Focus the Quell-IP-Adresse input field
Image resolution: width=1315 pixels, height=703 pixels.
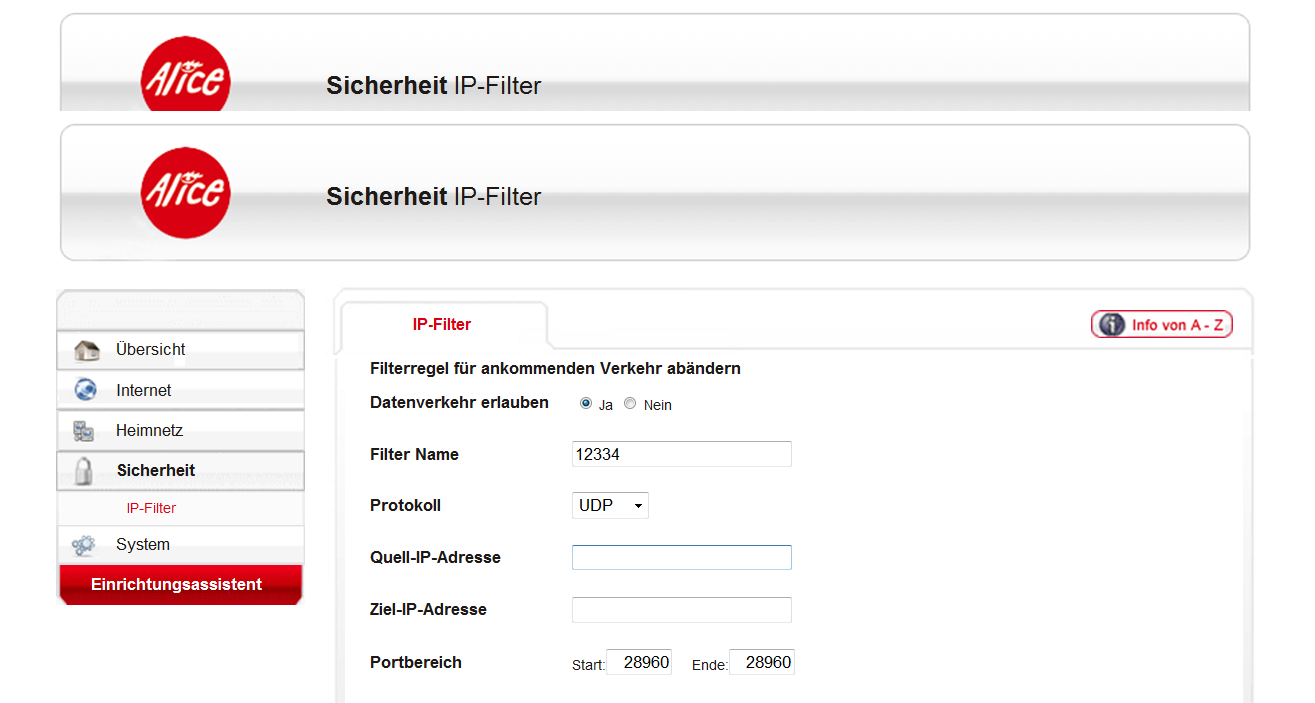[681, 558]
